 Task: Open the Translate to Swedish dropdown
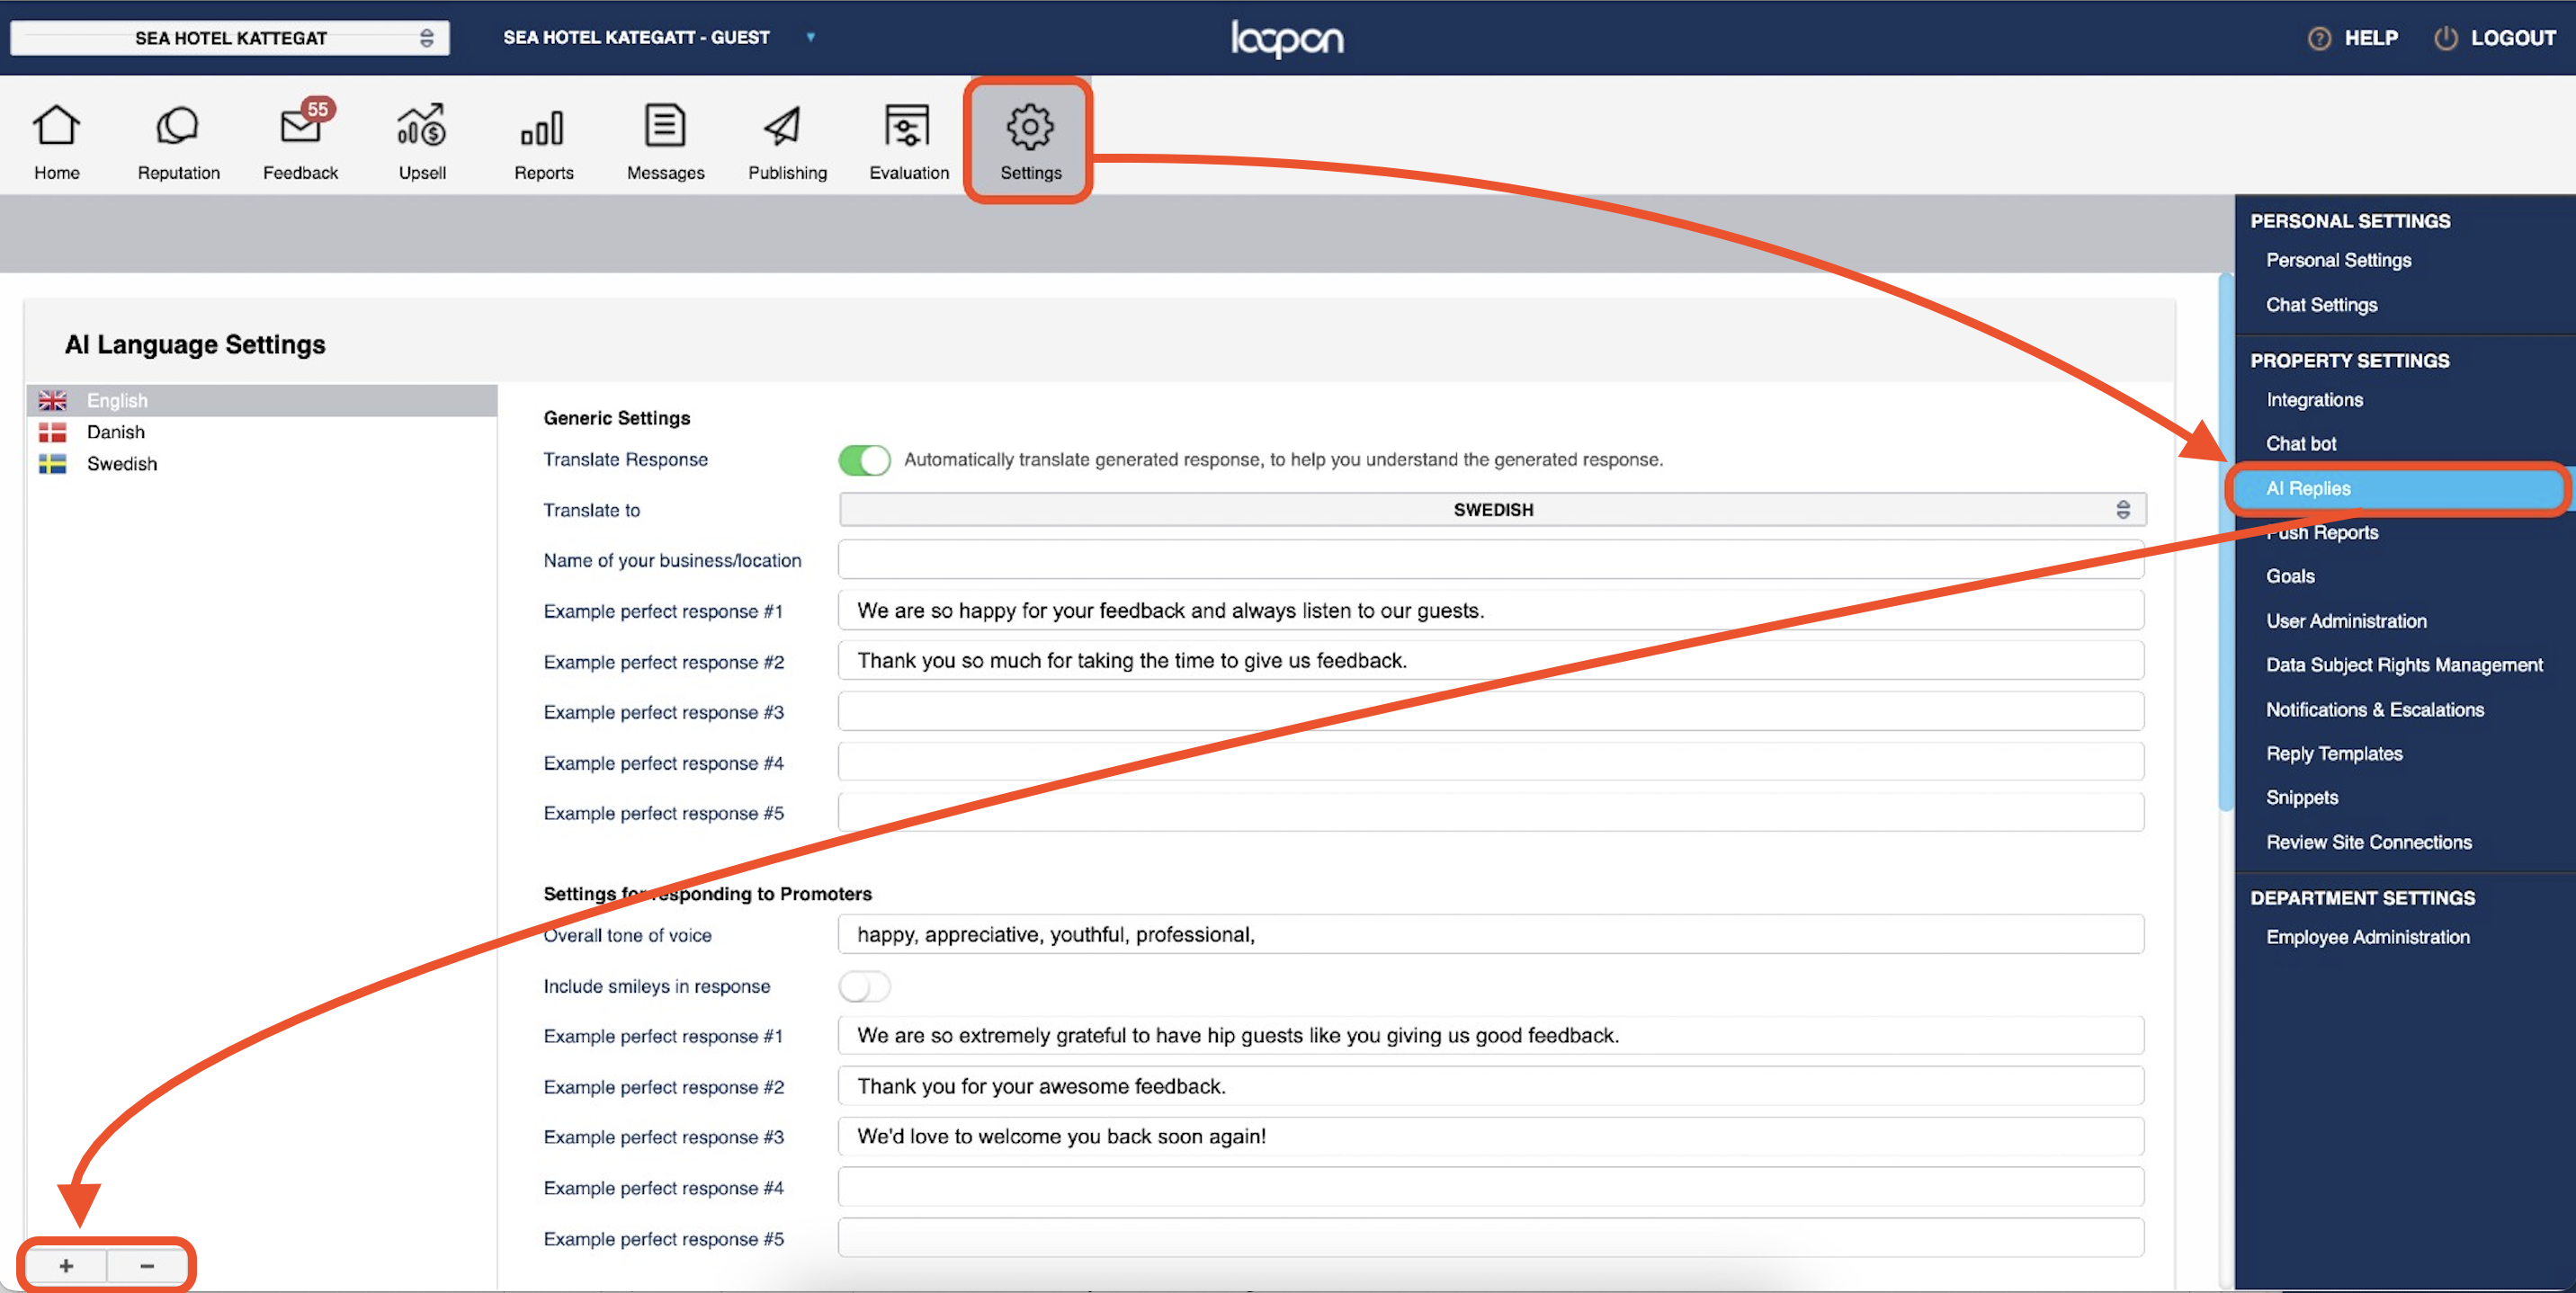1492,510
